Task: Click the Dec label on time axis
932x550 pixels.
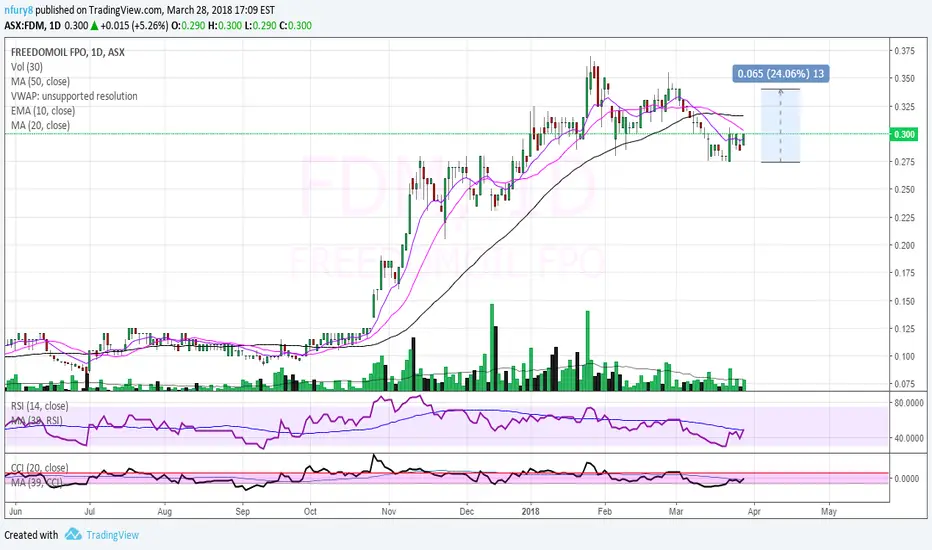Action: pyautogui.click(x=467, y=511)
